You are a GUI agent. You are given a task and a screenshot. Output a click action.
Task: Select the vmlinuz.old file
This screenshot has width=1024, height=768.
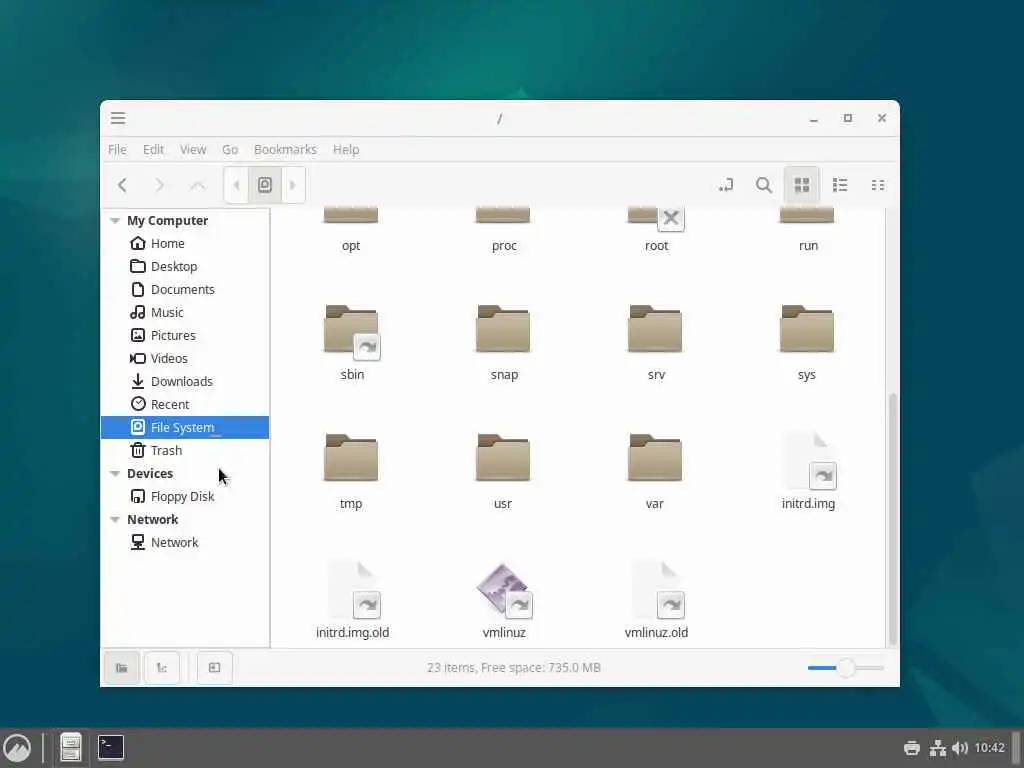click(656, 600)
